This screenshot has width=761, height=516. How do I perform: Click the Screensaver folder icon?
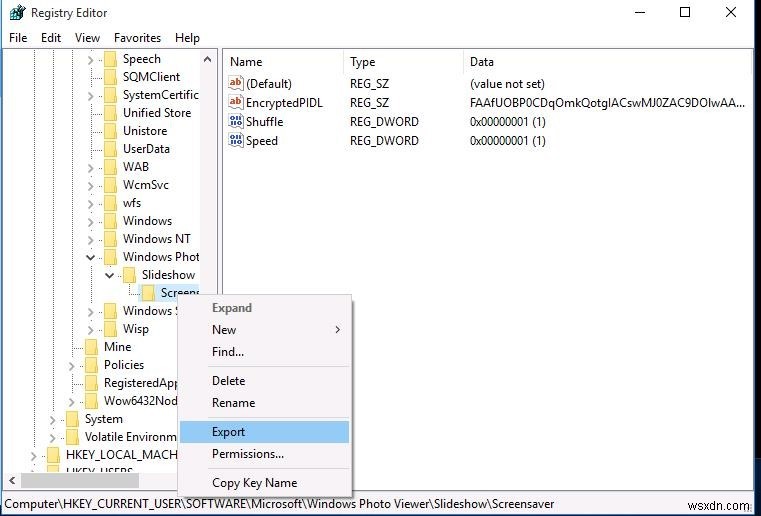pos(149,293)
